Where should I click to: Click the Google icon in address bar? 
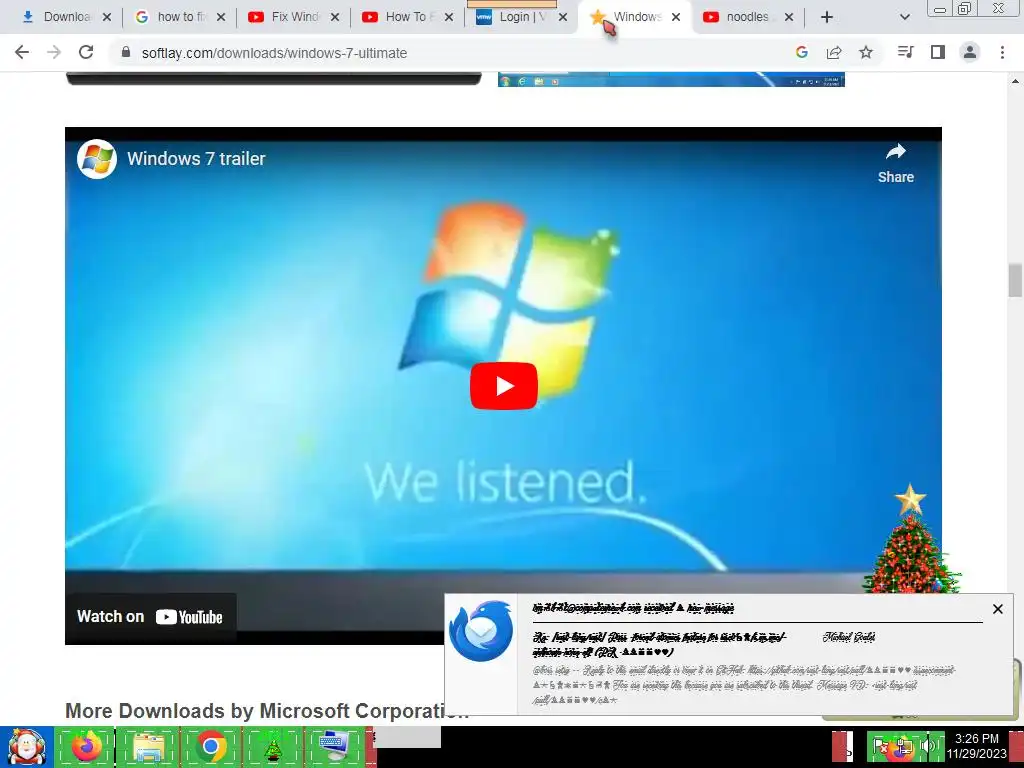802,52
